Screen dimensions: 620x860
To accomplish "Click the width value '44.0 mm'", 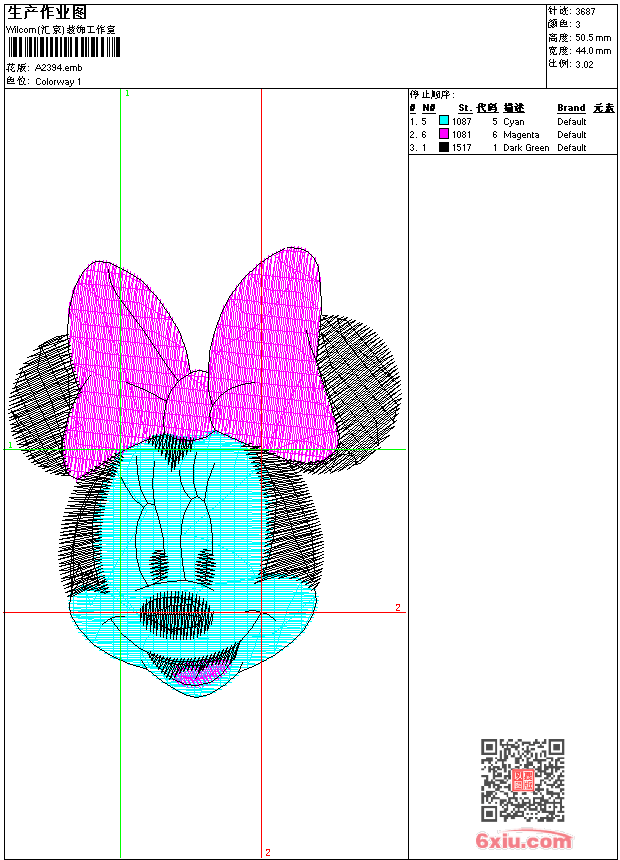I will 593,51.
